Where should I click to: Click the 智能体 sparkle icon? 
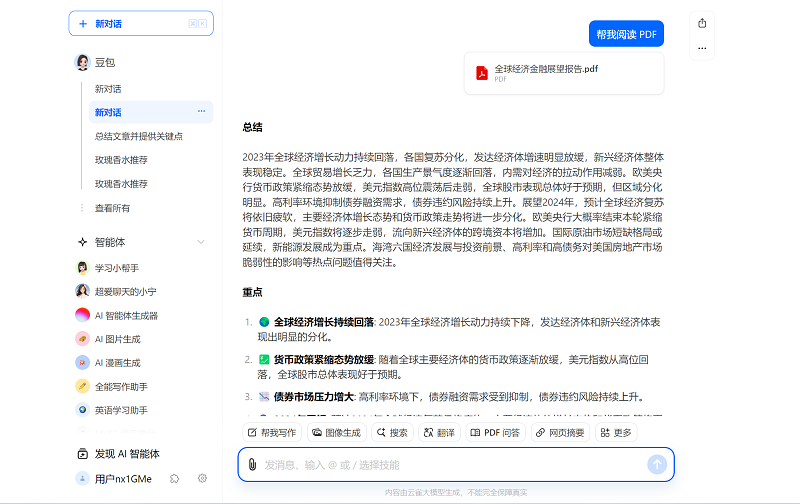click(82, 242)
